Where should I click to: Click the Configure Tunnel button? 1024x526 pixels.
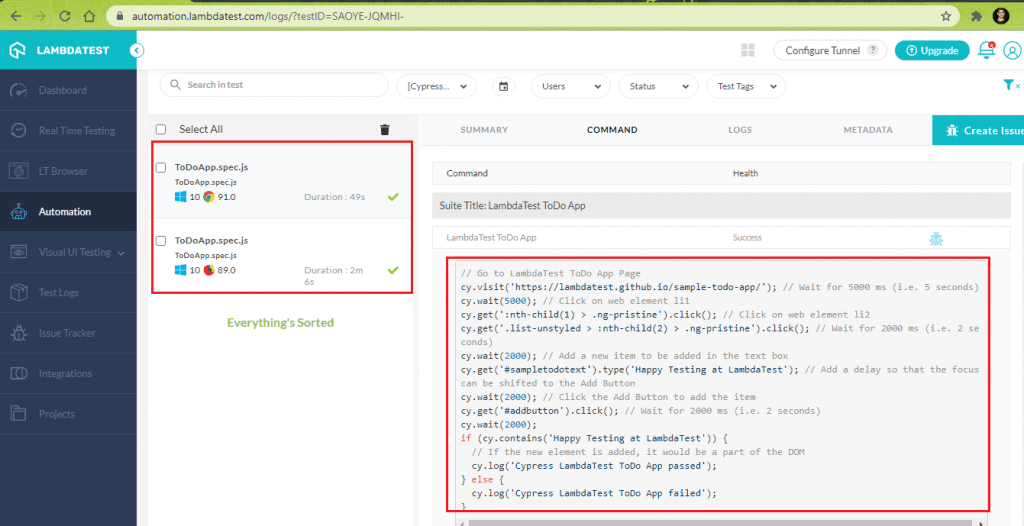click(829, 50)
